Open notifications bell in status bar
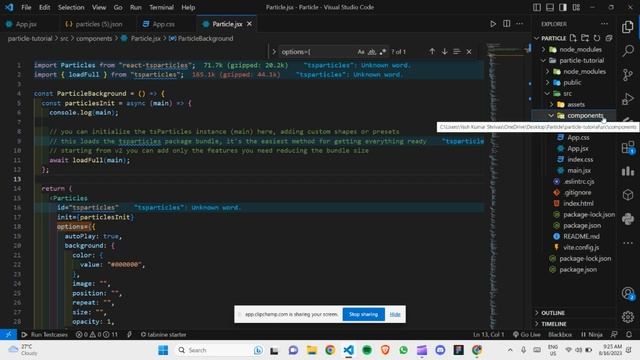The image size is (640, 360). point(629,334)
